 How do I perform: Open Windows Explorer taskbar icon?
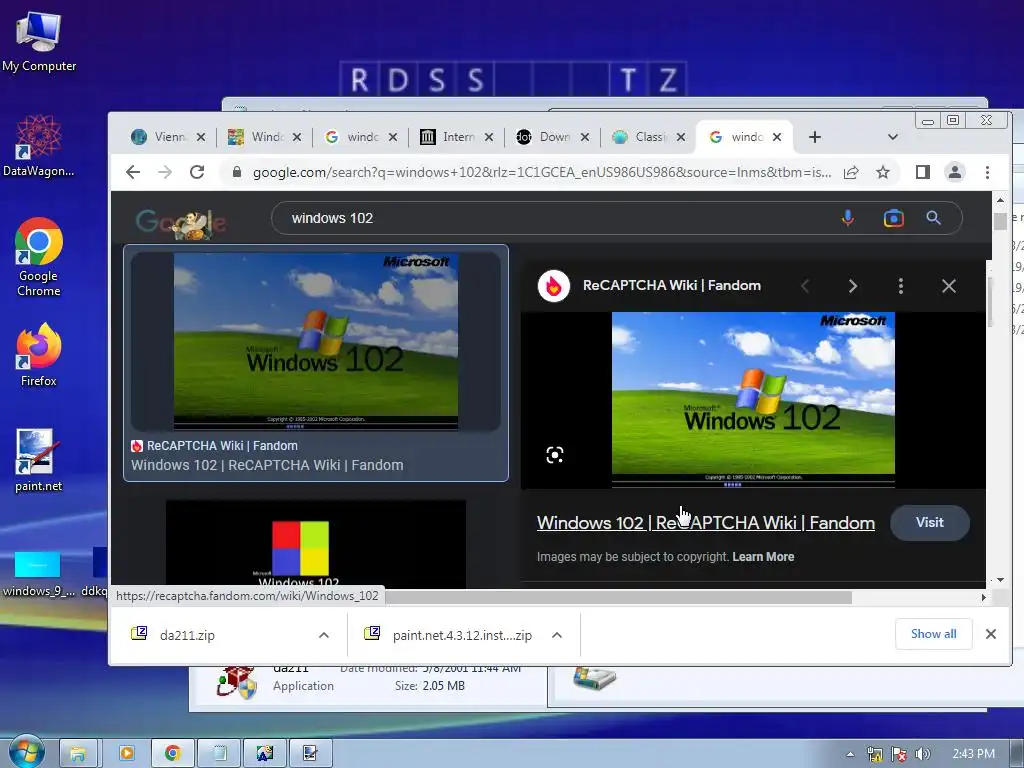pos(78,754)
